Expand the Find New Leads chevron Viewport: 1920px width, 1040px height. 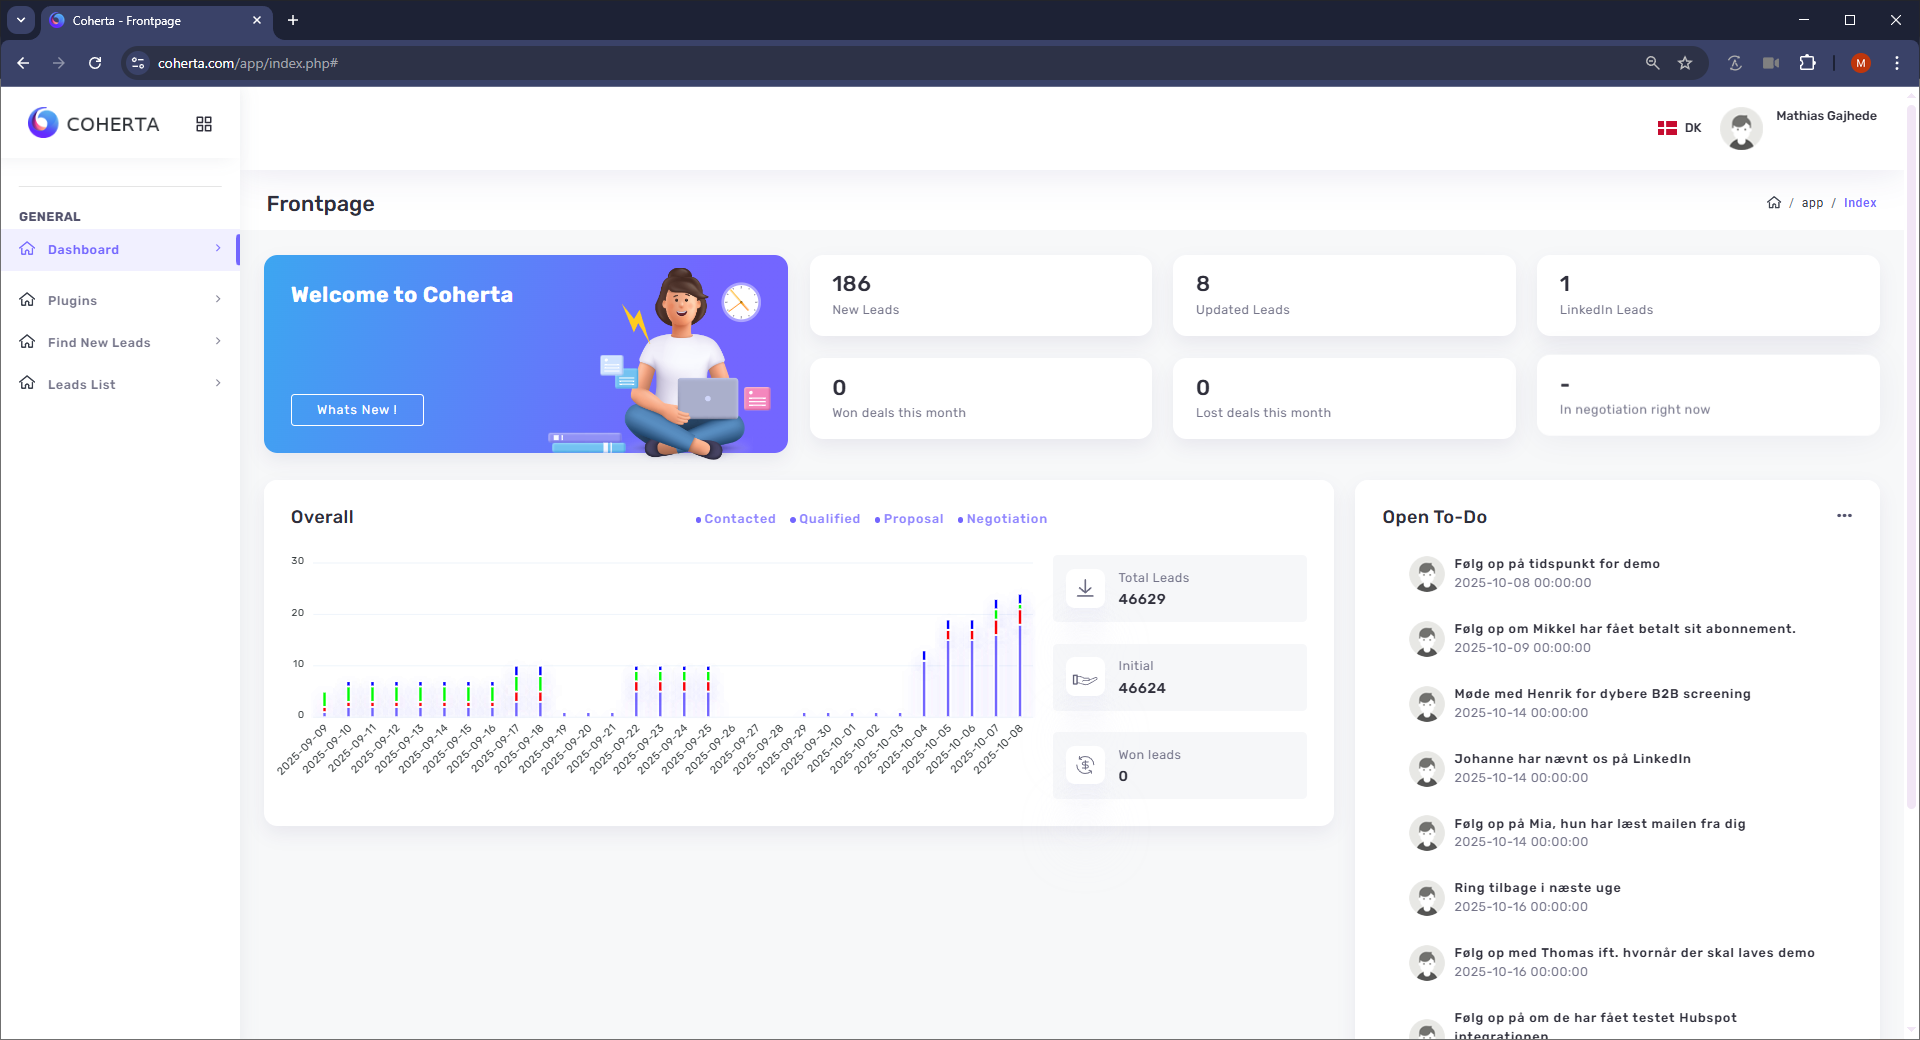pyautogui.click(x=218, y=342)
